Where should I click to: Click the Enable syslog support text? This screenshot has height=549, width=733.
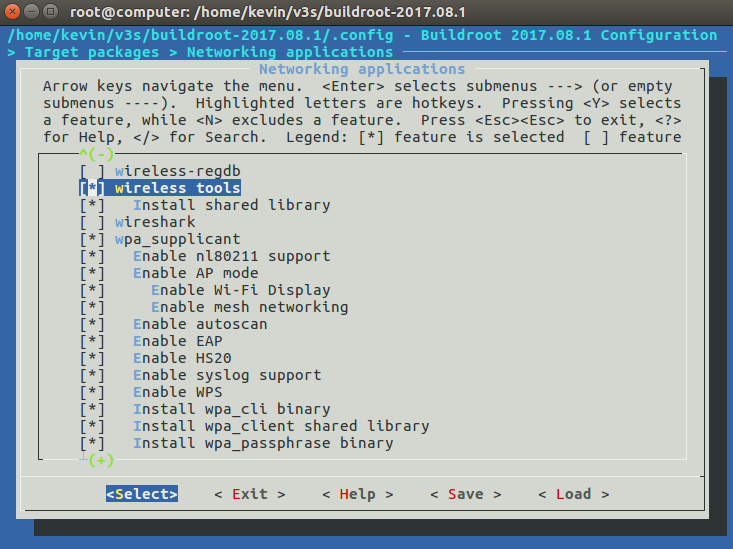click(x=227, y=375)
